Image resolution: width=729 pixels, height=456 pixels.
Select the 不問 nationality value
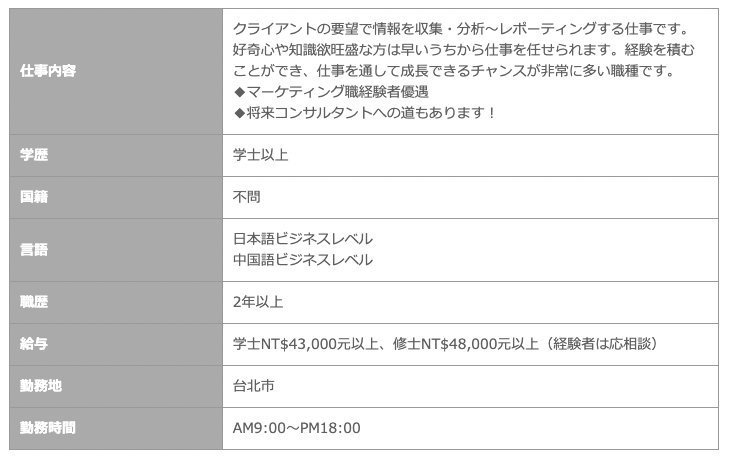click(246, 197)
